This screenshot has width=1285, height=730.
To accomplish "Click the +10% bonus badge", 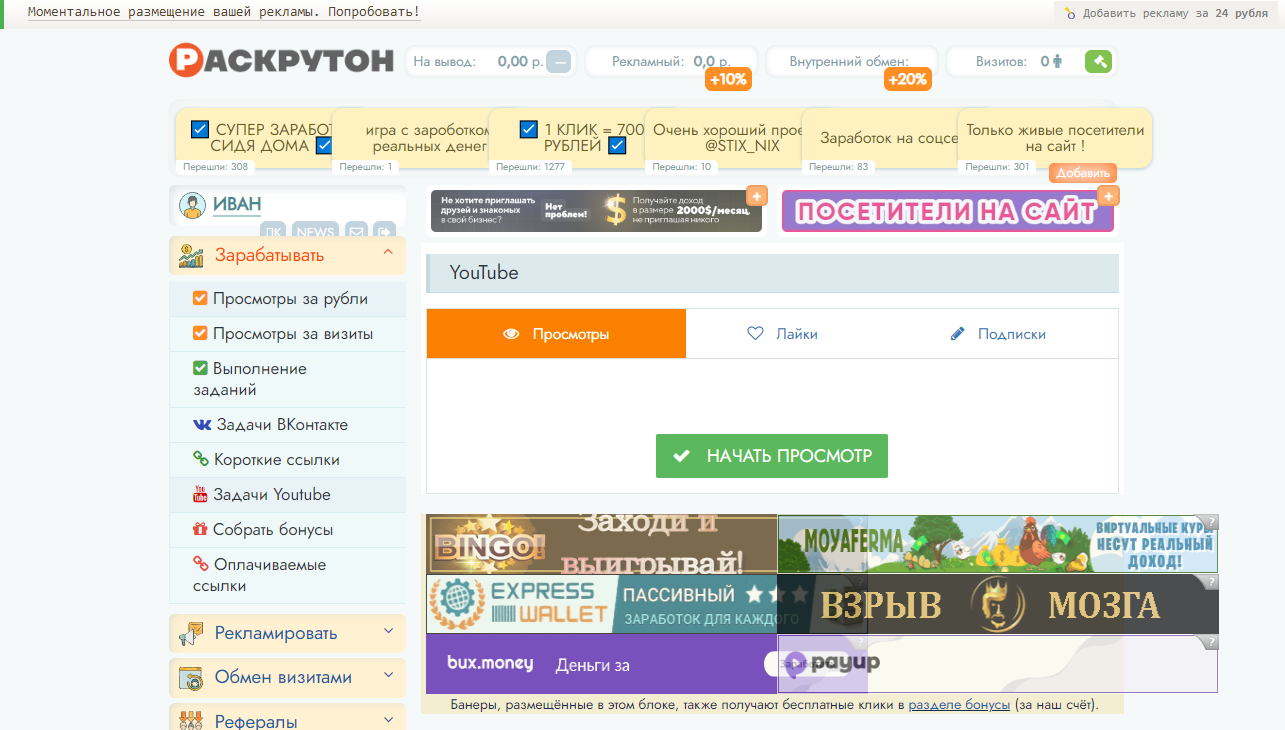I will (728, 80).
